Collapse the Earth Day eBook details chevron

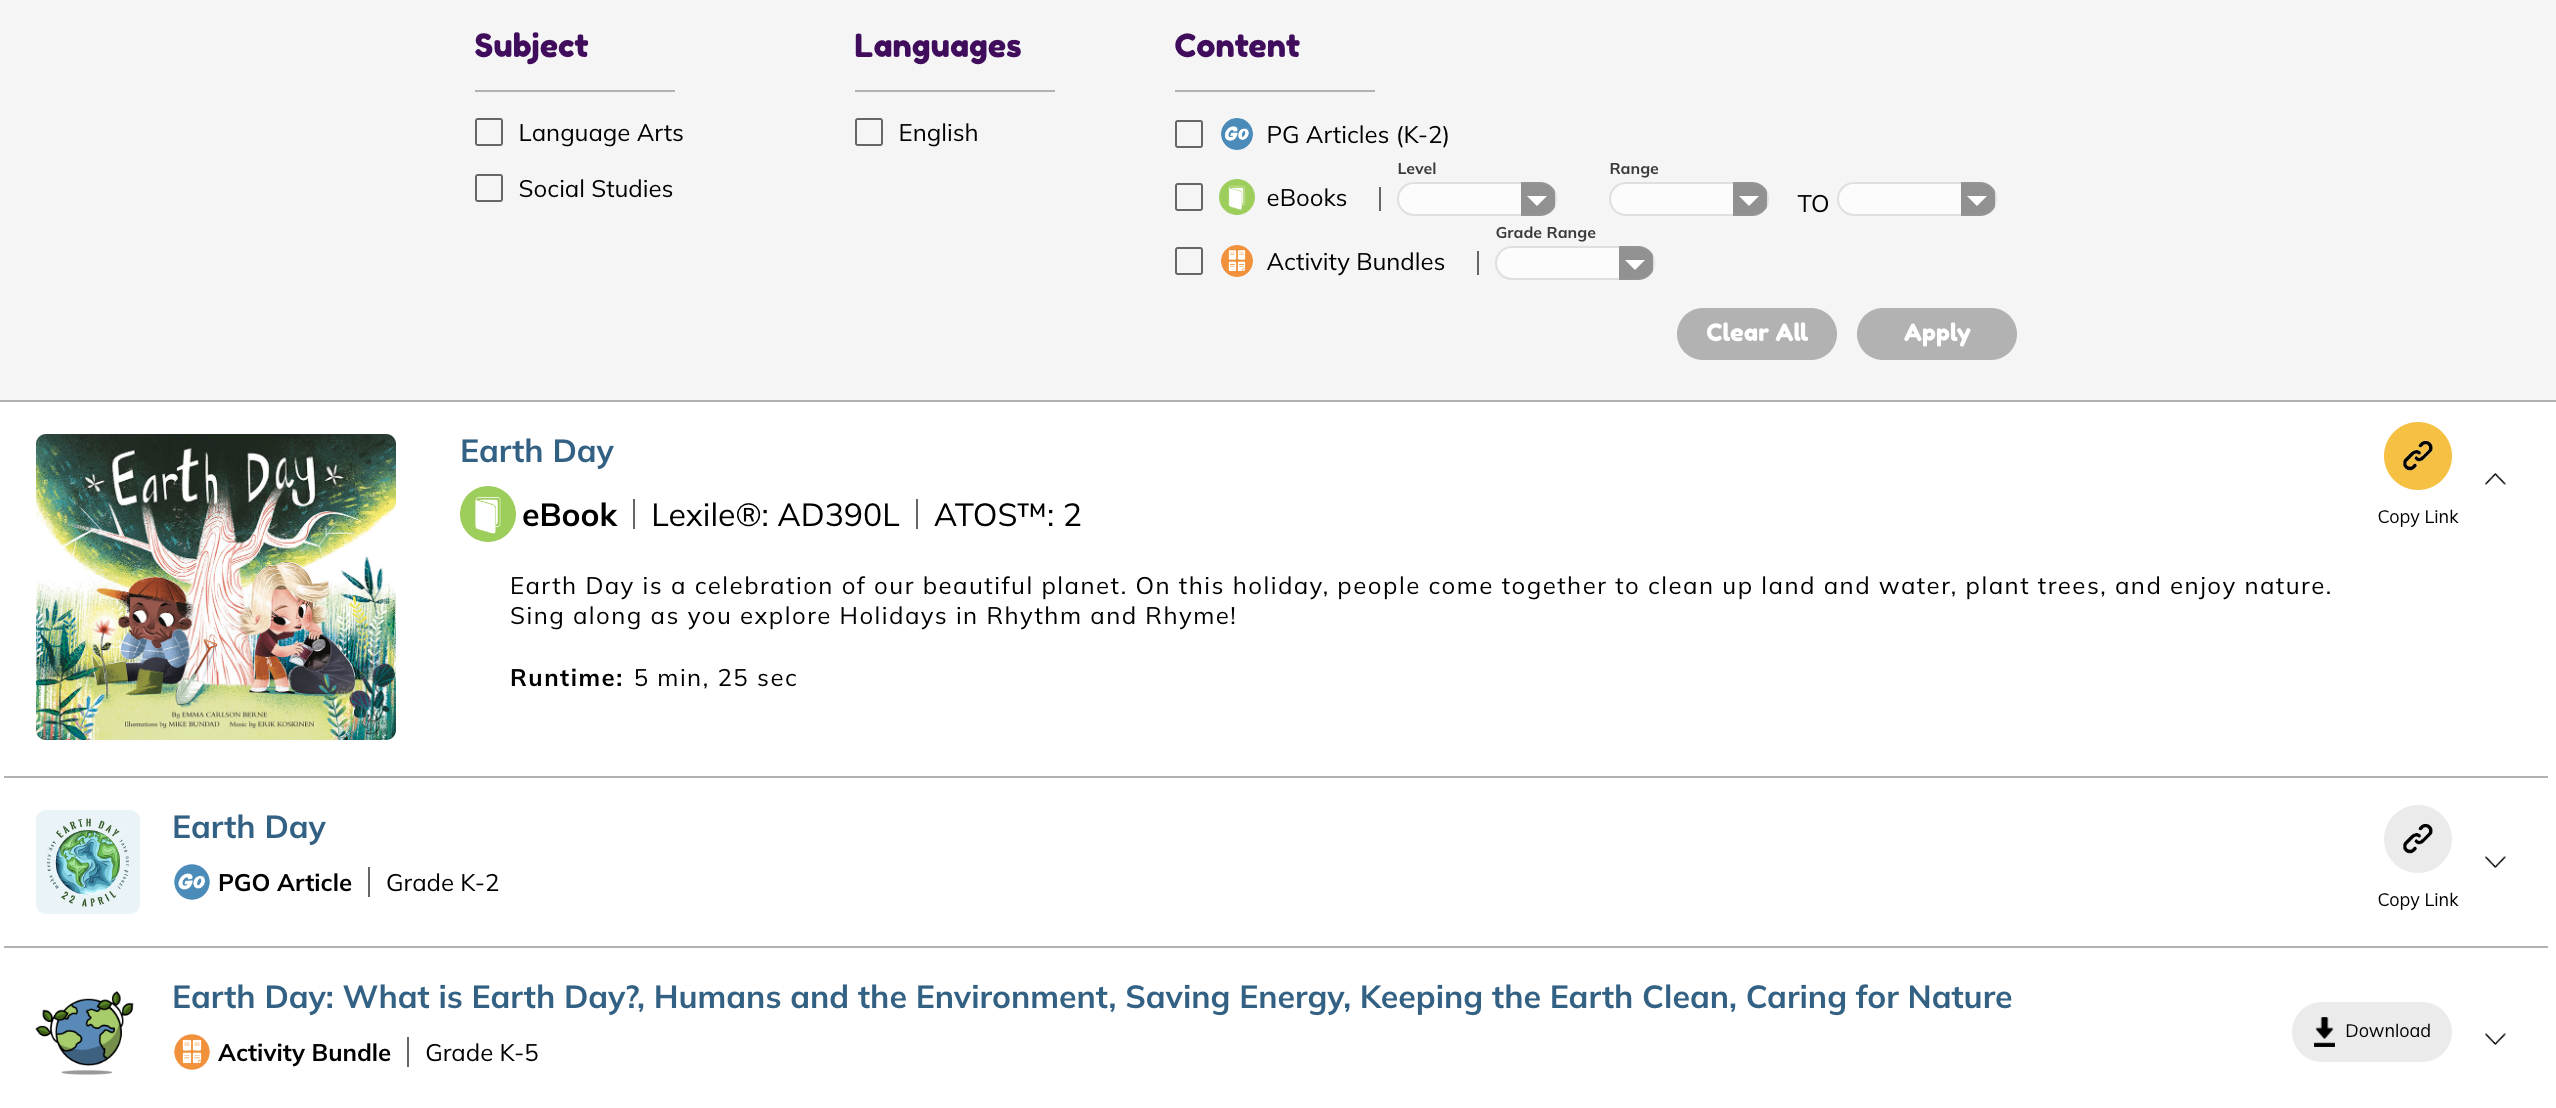[x=2495, y=479]
